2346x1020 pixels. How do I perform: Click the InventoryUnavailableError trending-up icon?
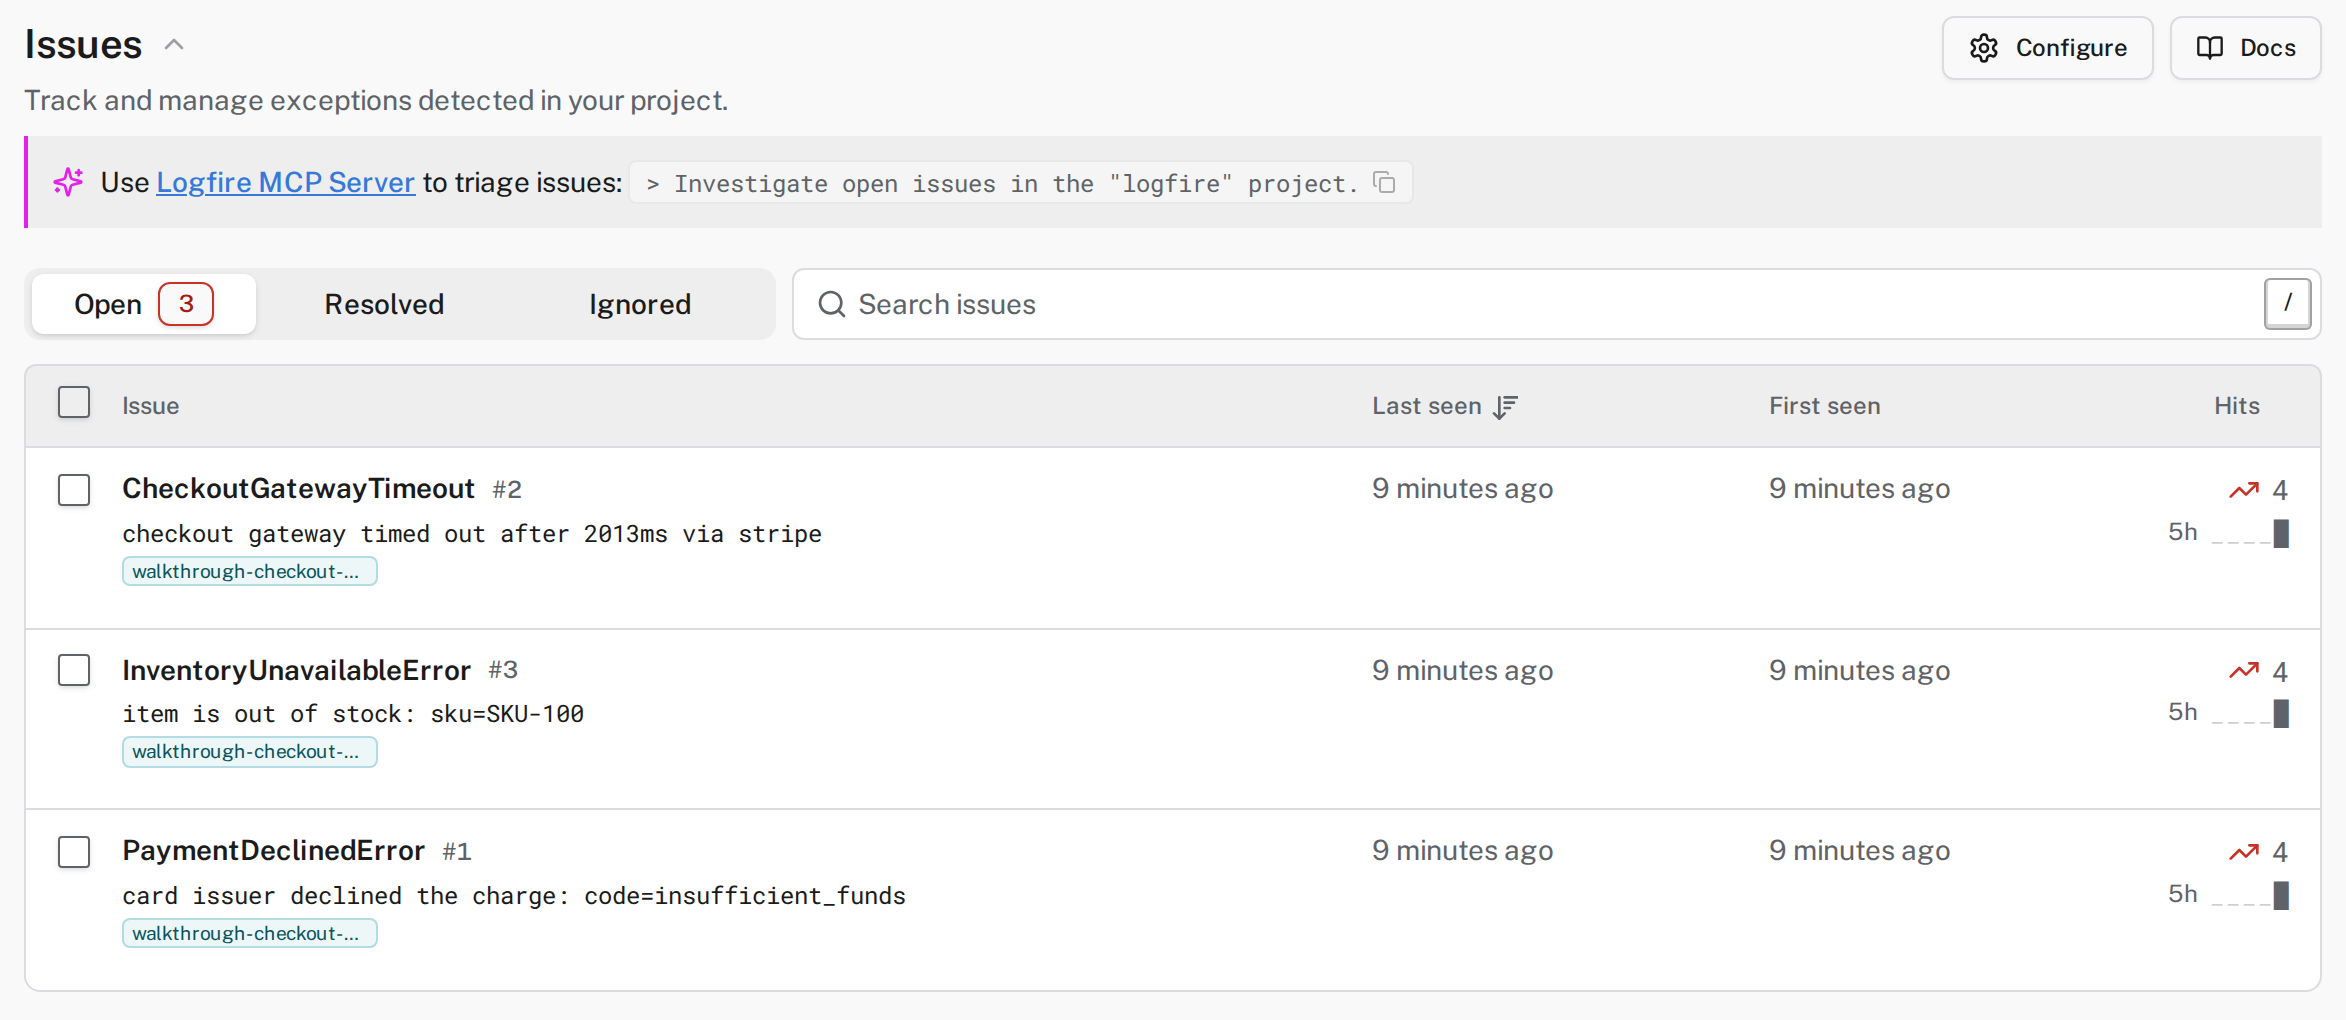(2244, 671)
